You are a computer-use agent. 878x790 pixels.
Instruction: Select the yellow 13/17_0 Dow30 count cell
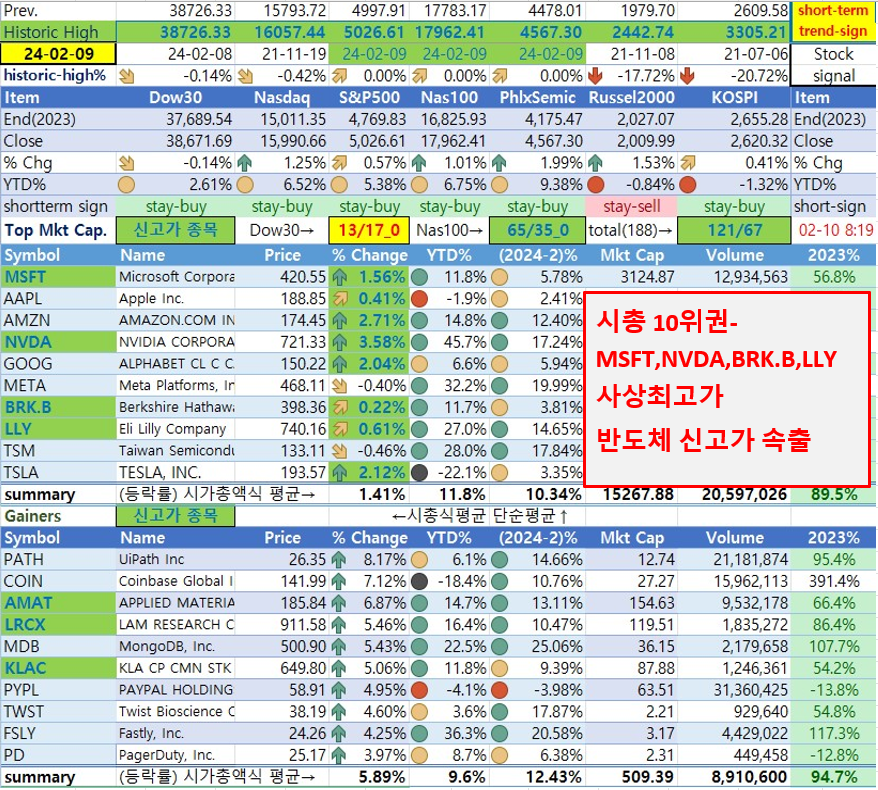[x=368, y=230]
